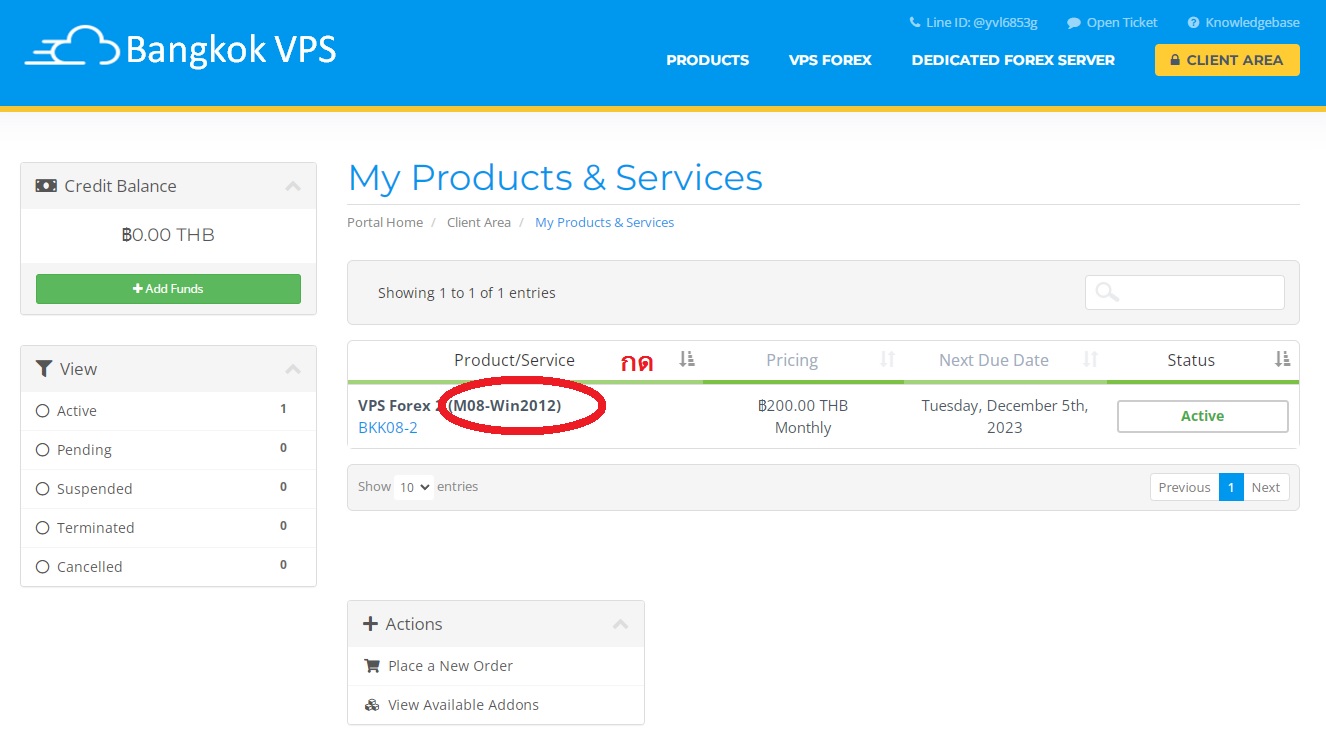Image resolution: width=1326 pixels, height=735 pixels.
Task: Click the Next pagination button
Action: coord(1266,487)
